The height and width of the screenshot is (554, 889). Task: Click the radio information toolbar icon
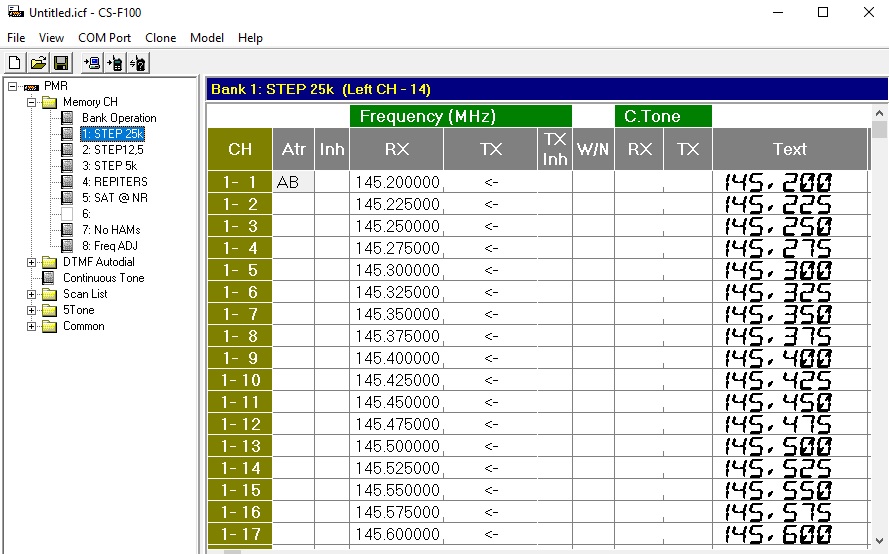coord(138,63)
